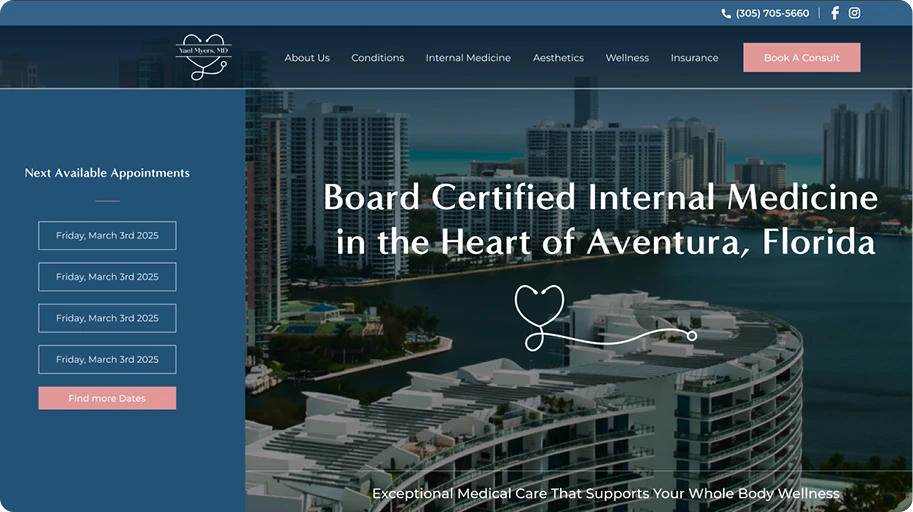The height and width of the screenshot is (512, 913).
Task: Click the Find more Dates button
Action: pyautogui.click(x=107, y=398)
